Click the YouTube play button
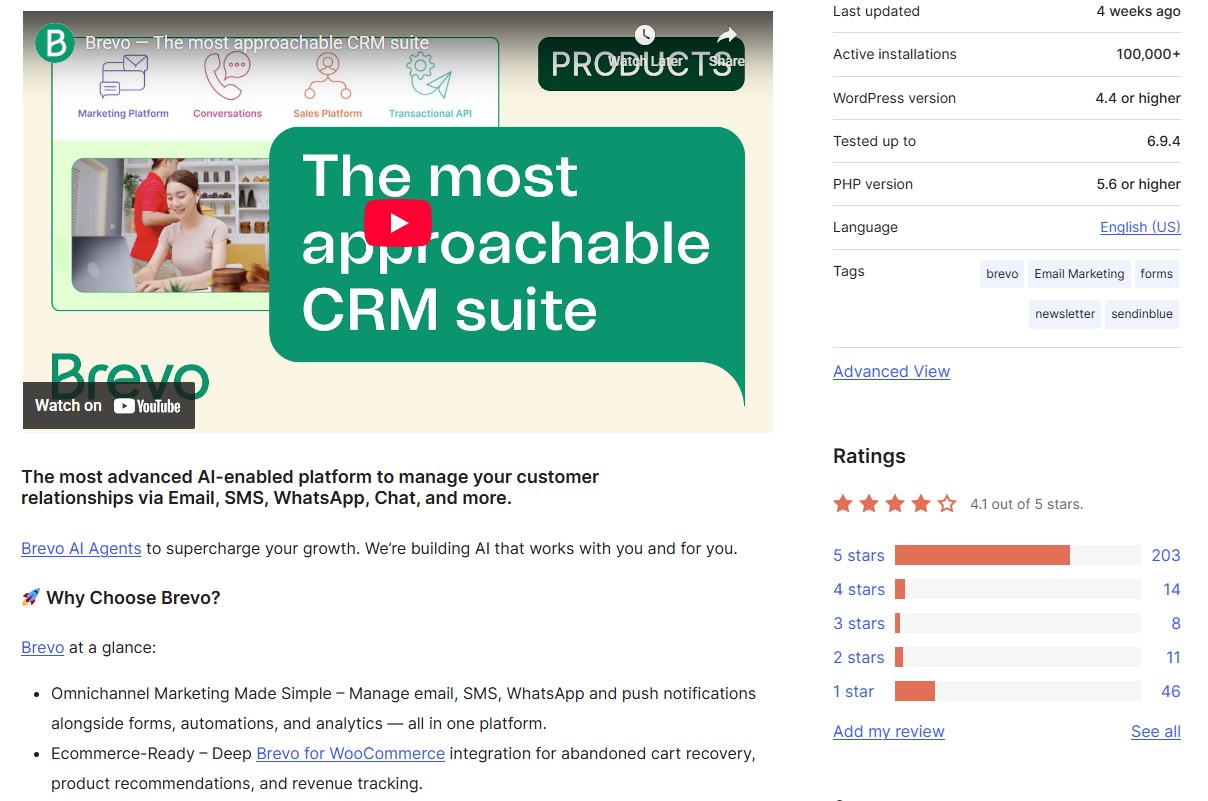Image resolution: width=1208 pixels, height=801 pixels. click(x=398, y=224)
